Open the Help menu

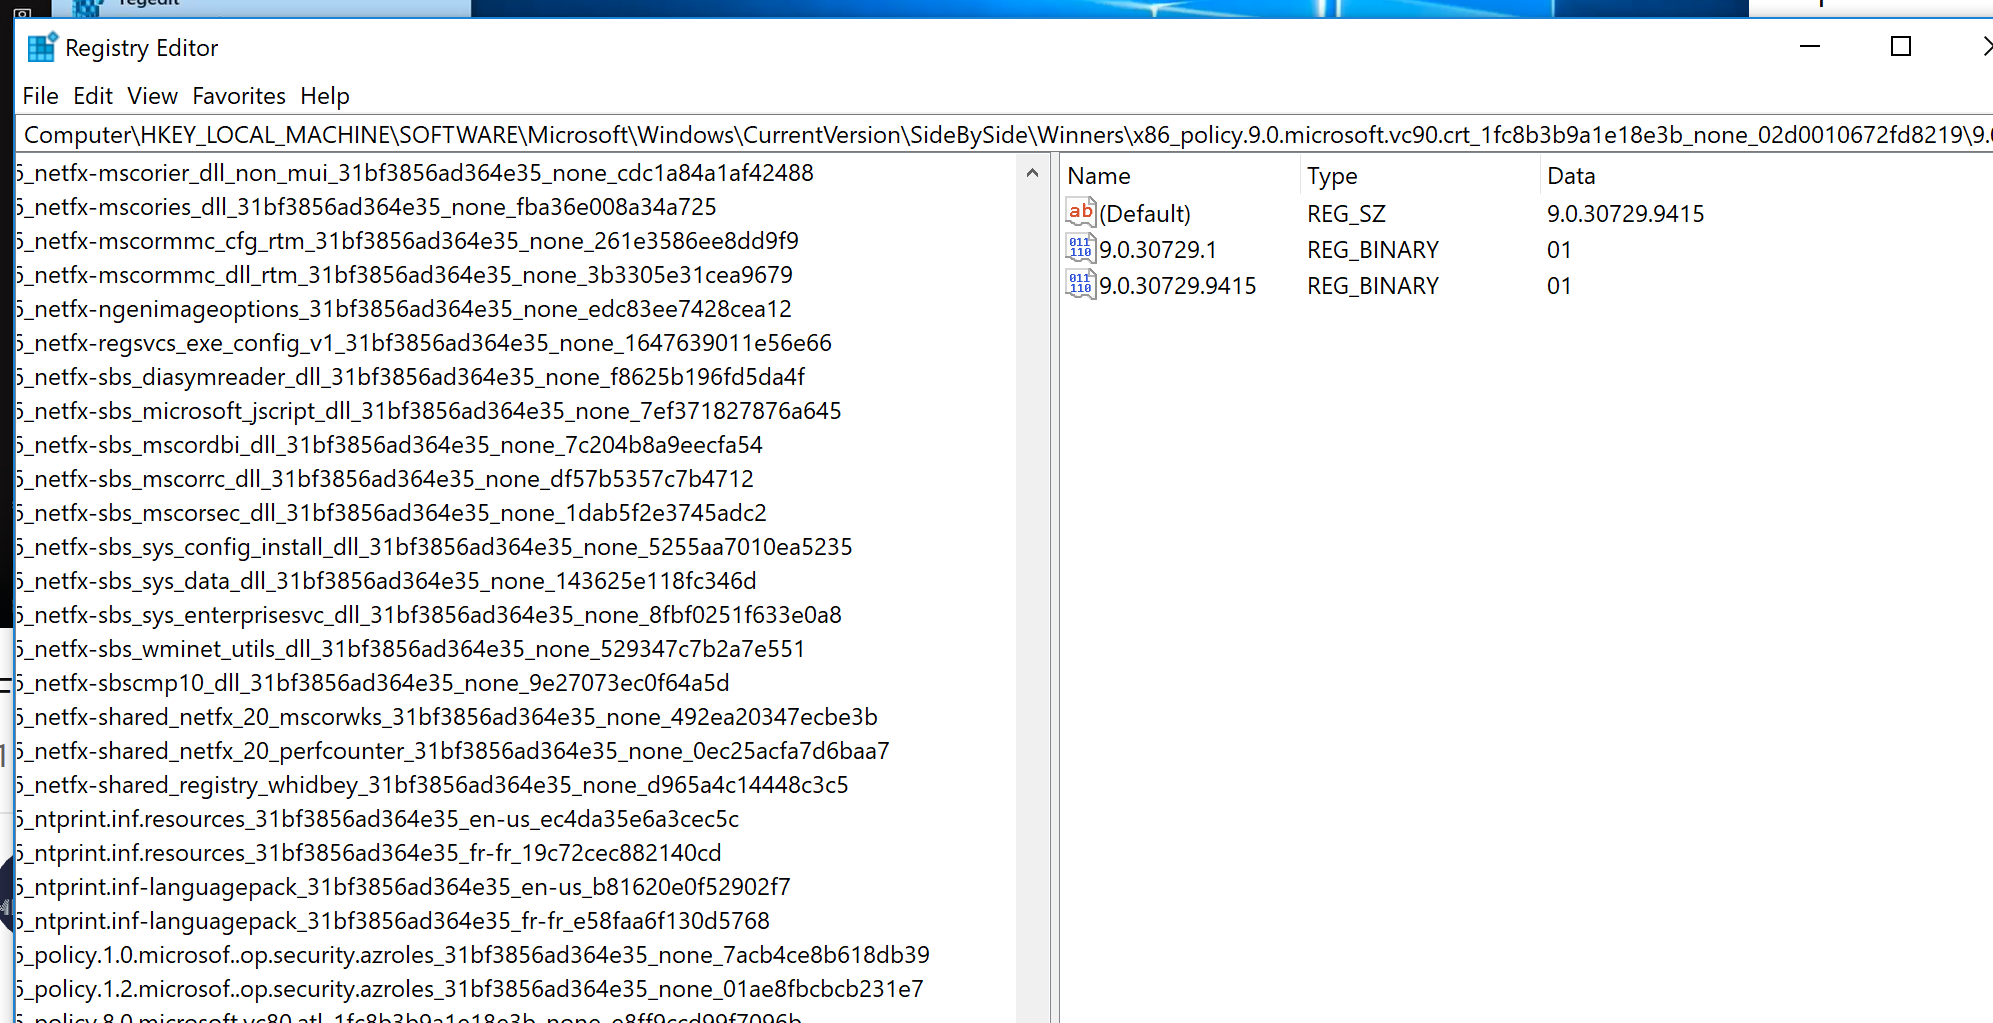[325, 96]
